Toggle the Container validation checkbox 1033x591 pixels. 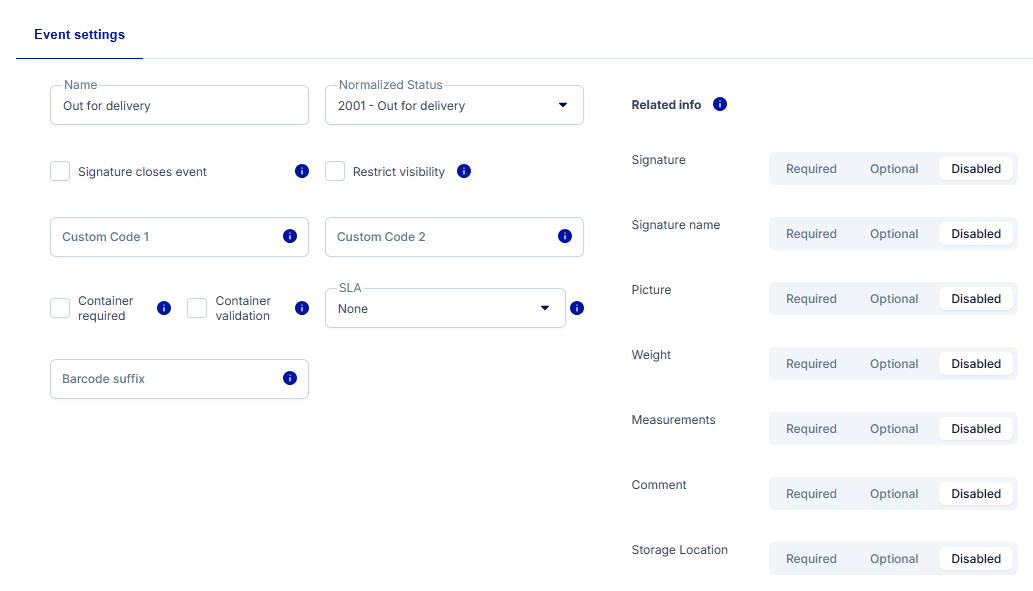[x=197, y=308]
